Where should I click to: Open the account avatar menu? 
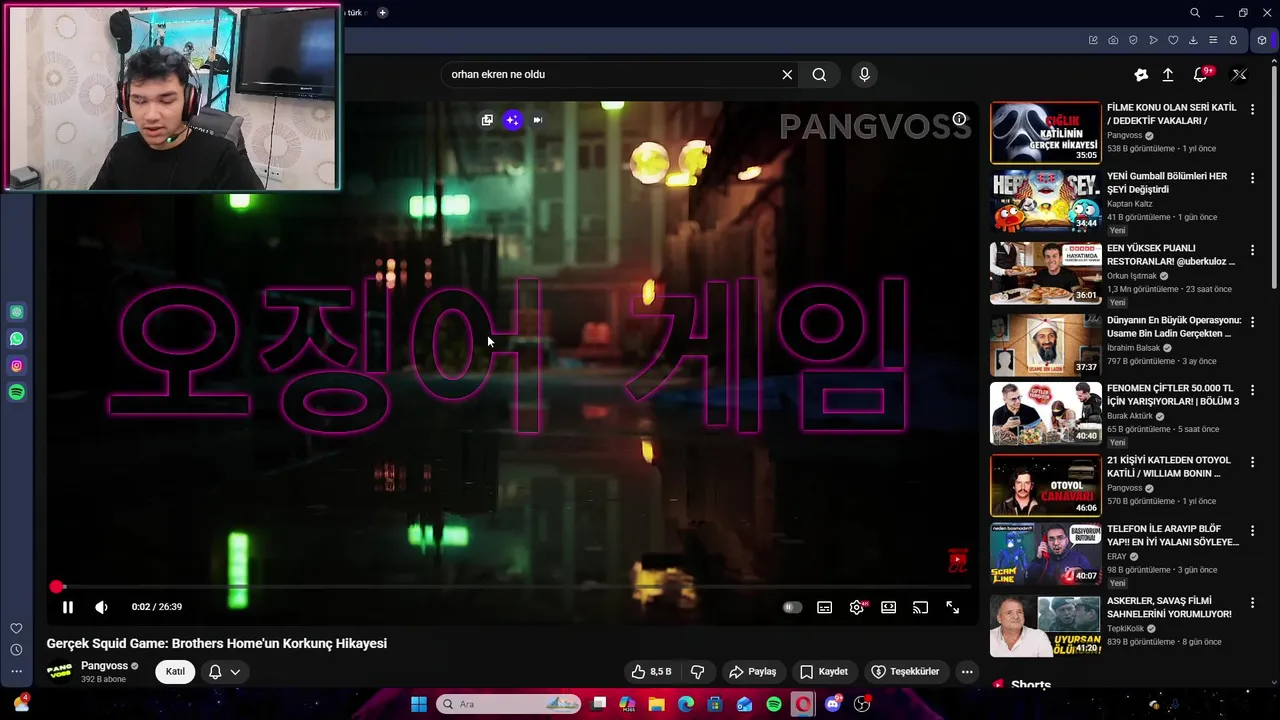(1239, 74)
